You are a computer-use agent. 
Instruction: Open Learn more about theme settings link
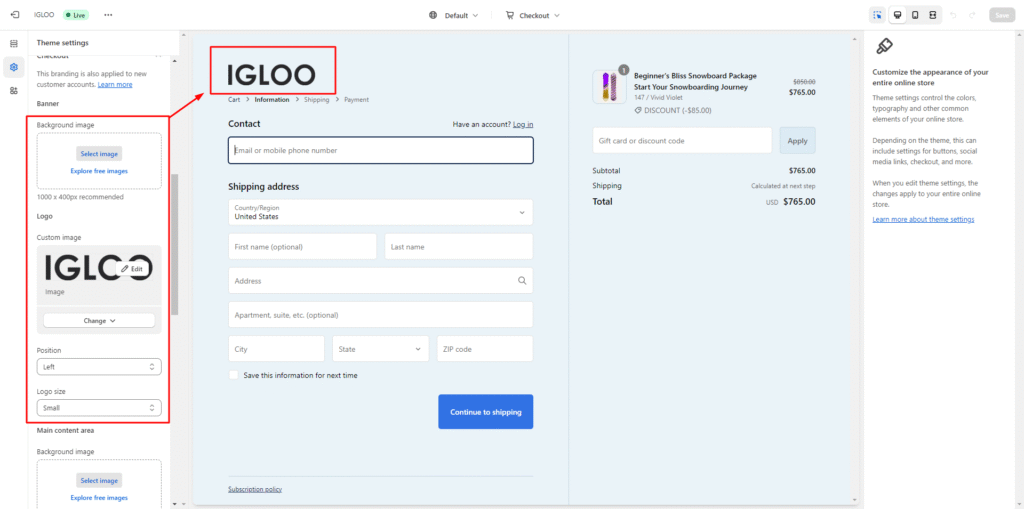point(922,219)
